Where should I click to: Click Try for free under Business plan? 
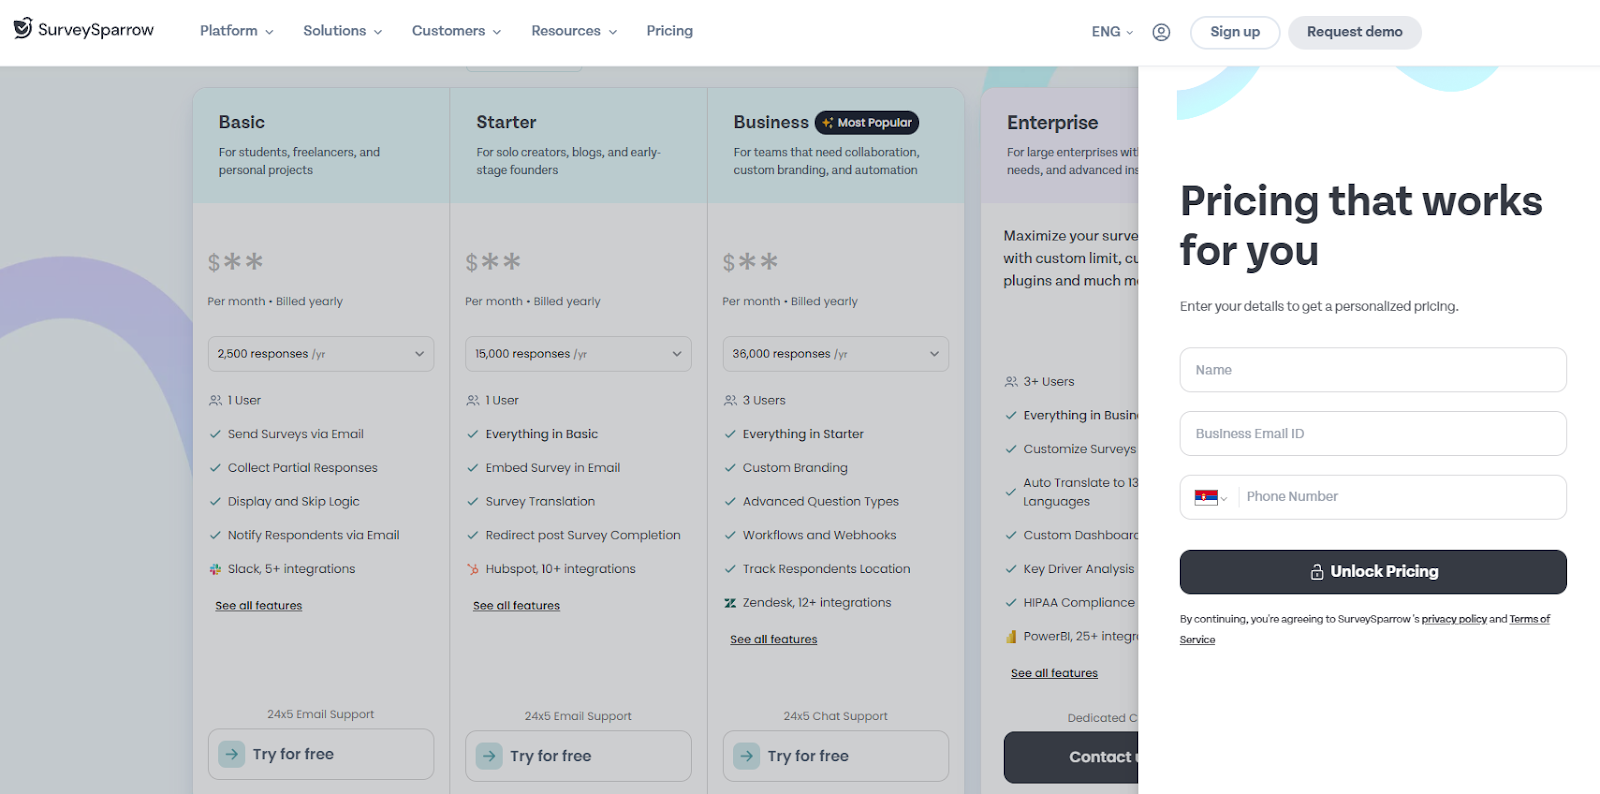(836, 756)
